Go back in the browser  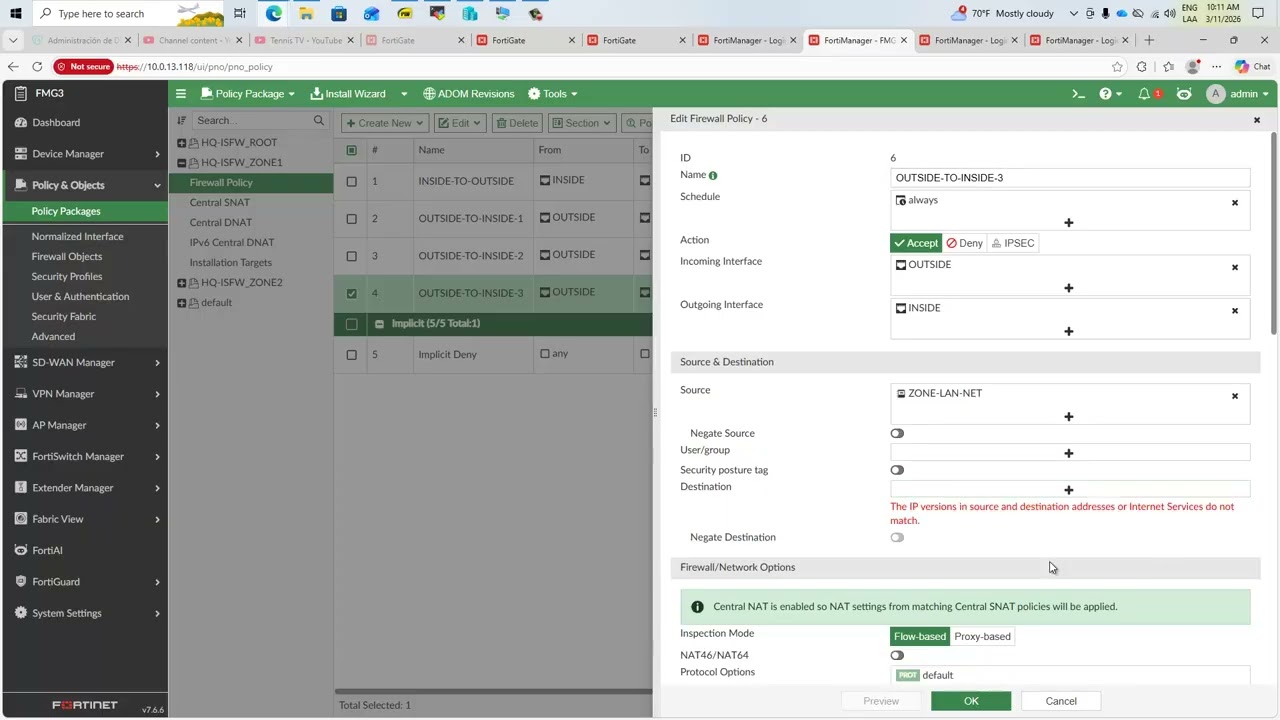point(13,67)
